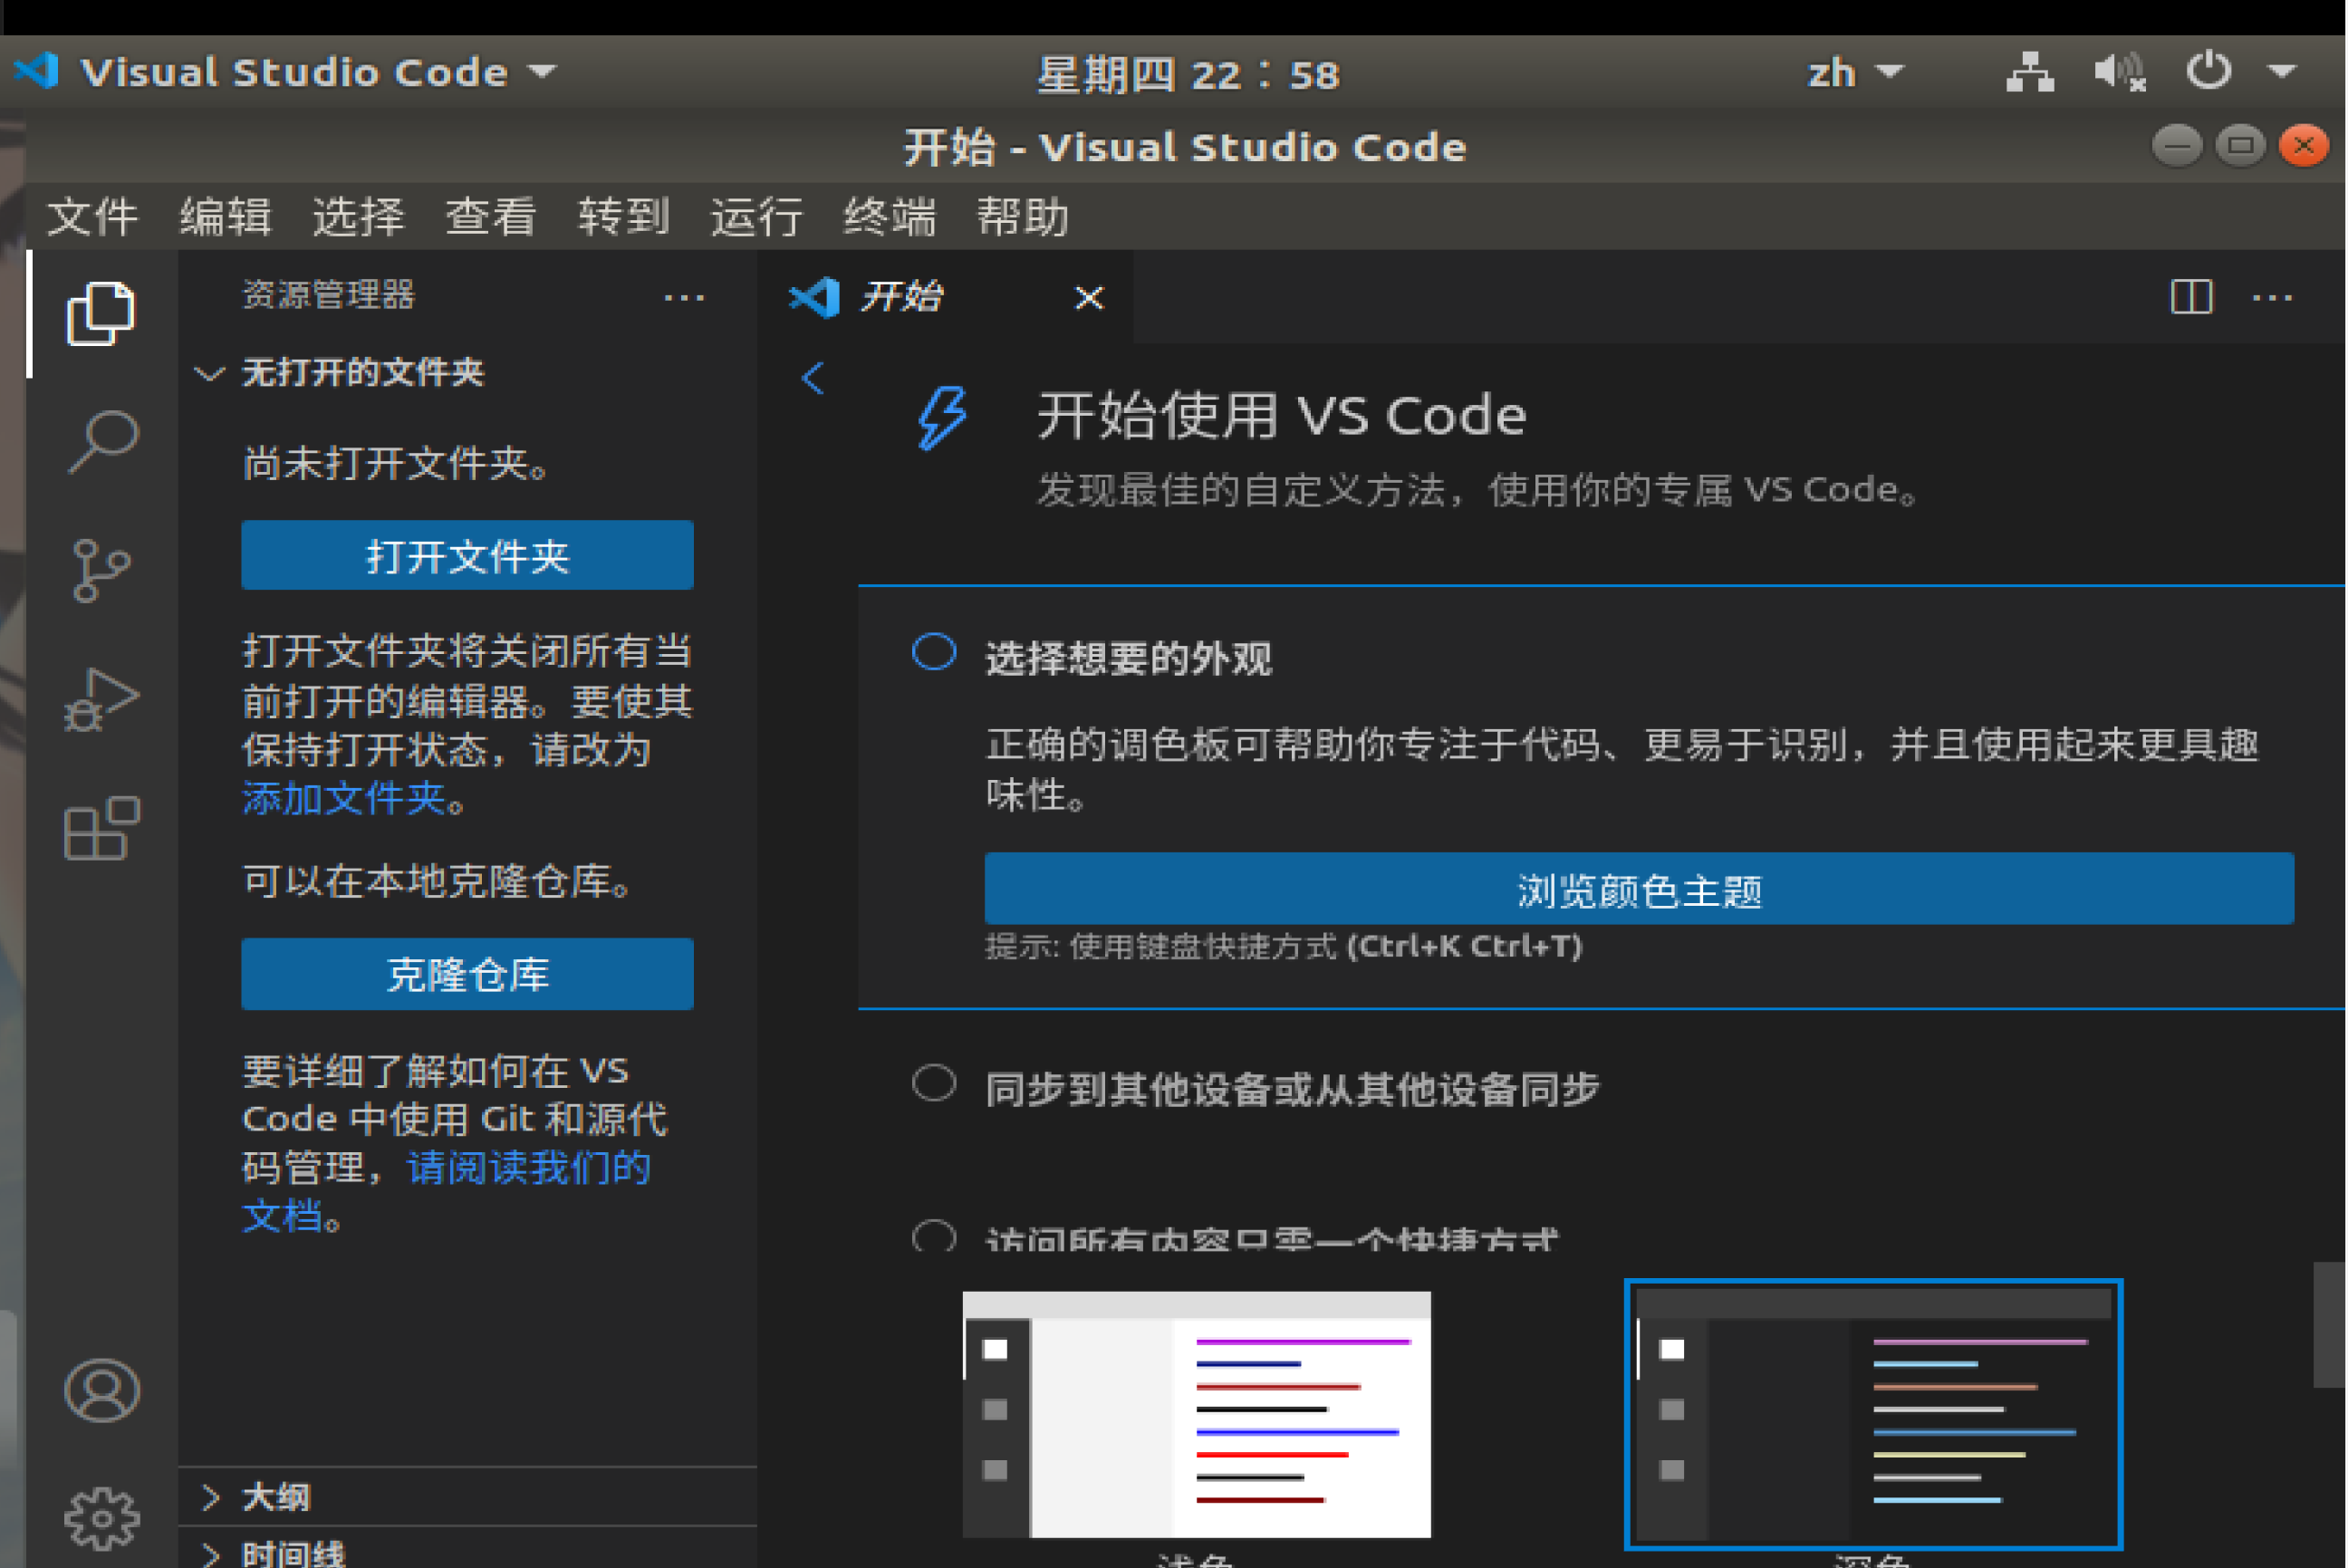This screenshot has width=2348, height=1568.
Task: Click the VS Code logo in top bar
Action: (x=37, y=71)
